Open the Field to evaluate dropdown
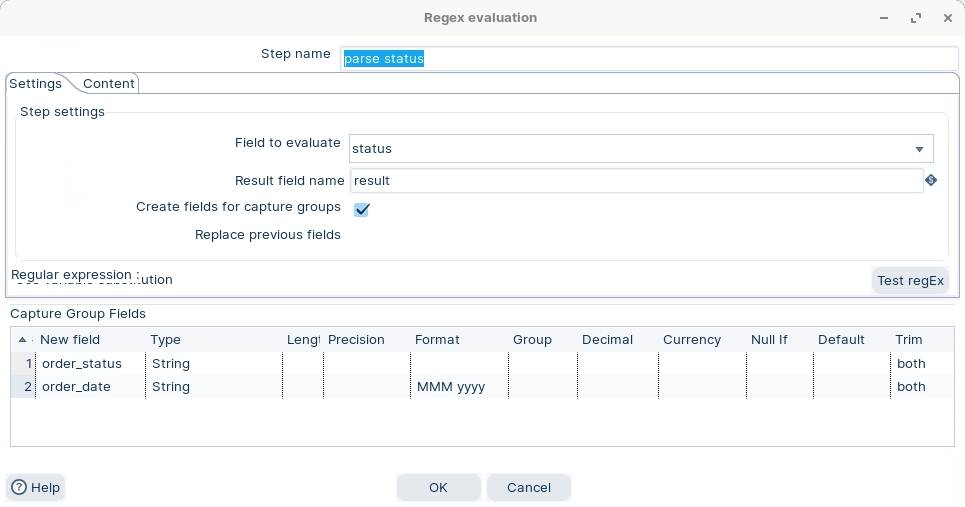The width and height of the screenshot is (965, 507). click(x=918, y=149)
